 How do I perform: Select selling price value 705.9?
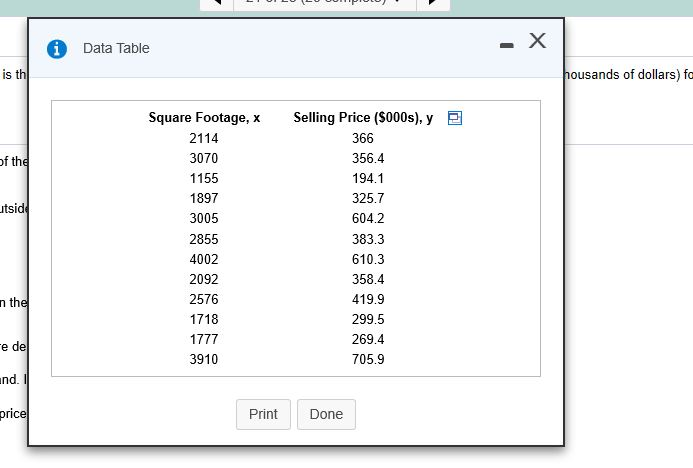[x=368, y=359]
